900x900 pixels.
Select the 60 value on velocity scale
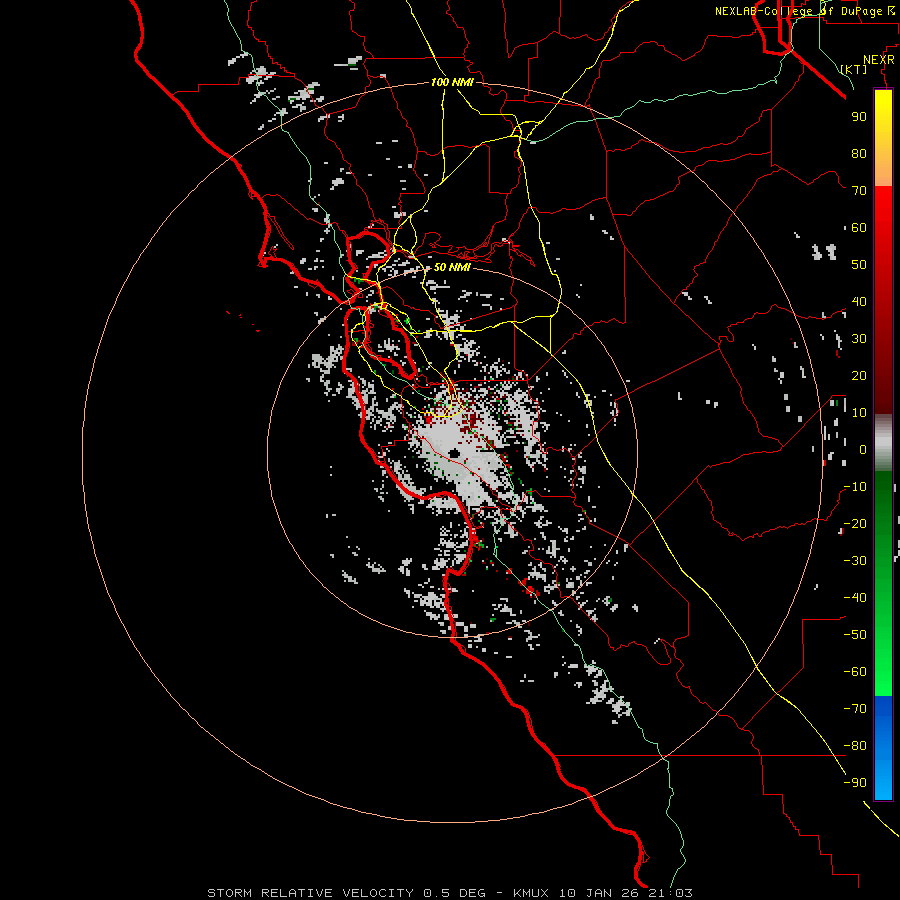coord(859,228)
